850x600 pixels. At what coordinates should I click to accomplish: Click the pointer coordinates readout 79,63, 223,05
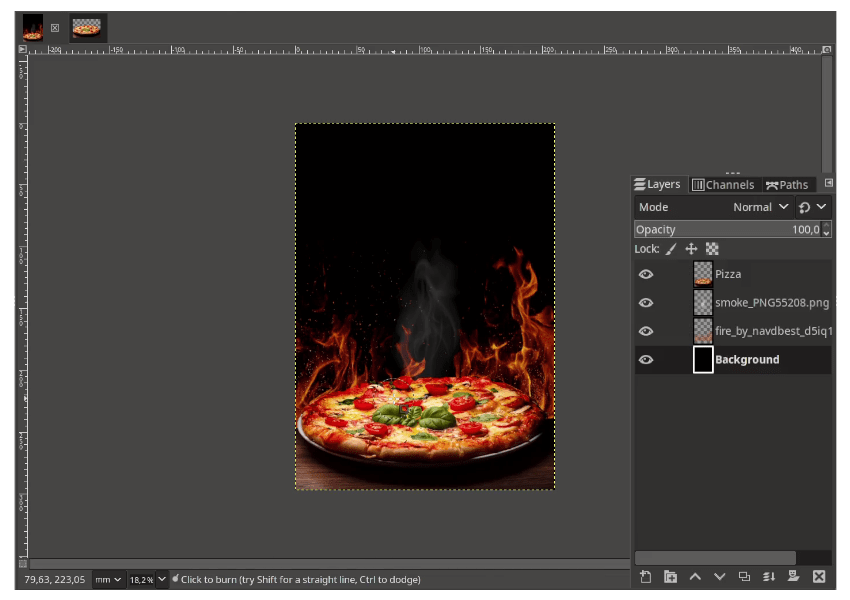coord(55,579)
